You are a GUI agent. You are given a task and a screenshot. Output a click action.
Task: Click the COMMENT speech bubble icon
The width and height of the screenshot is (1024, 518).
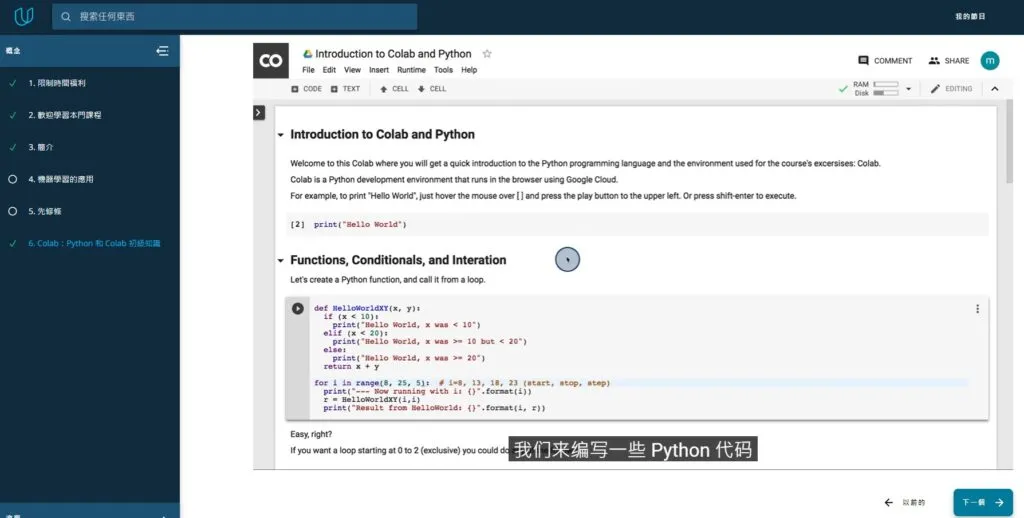tap(863, 61)
